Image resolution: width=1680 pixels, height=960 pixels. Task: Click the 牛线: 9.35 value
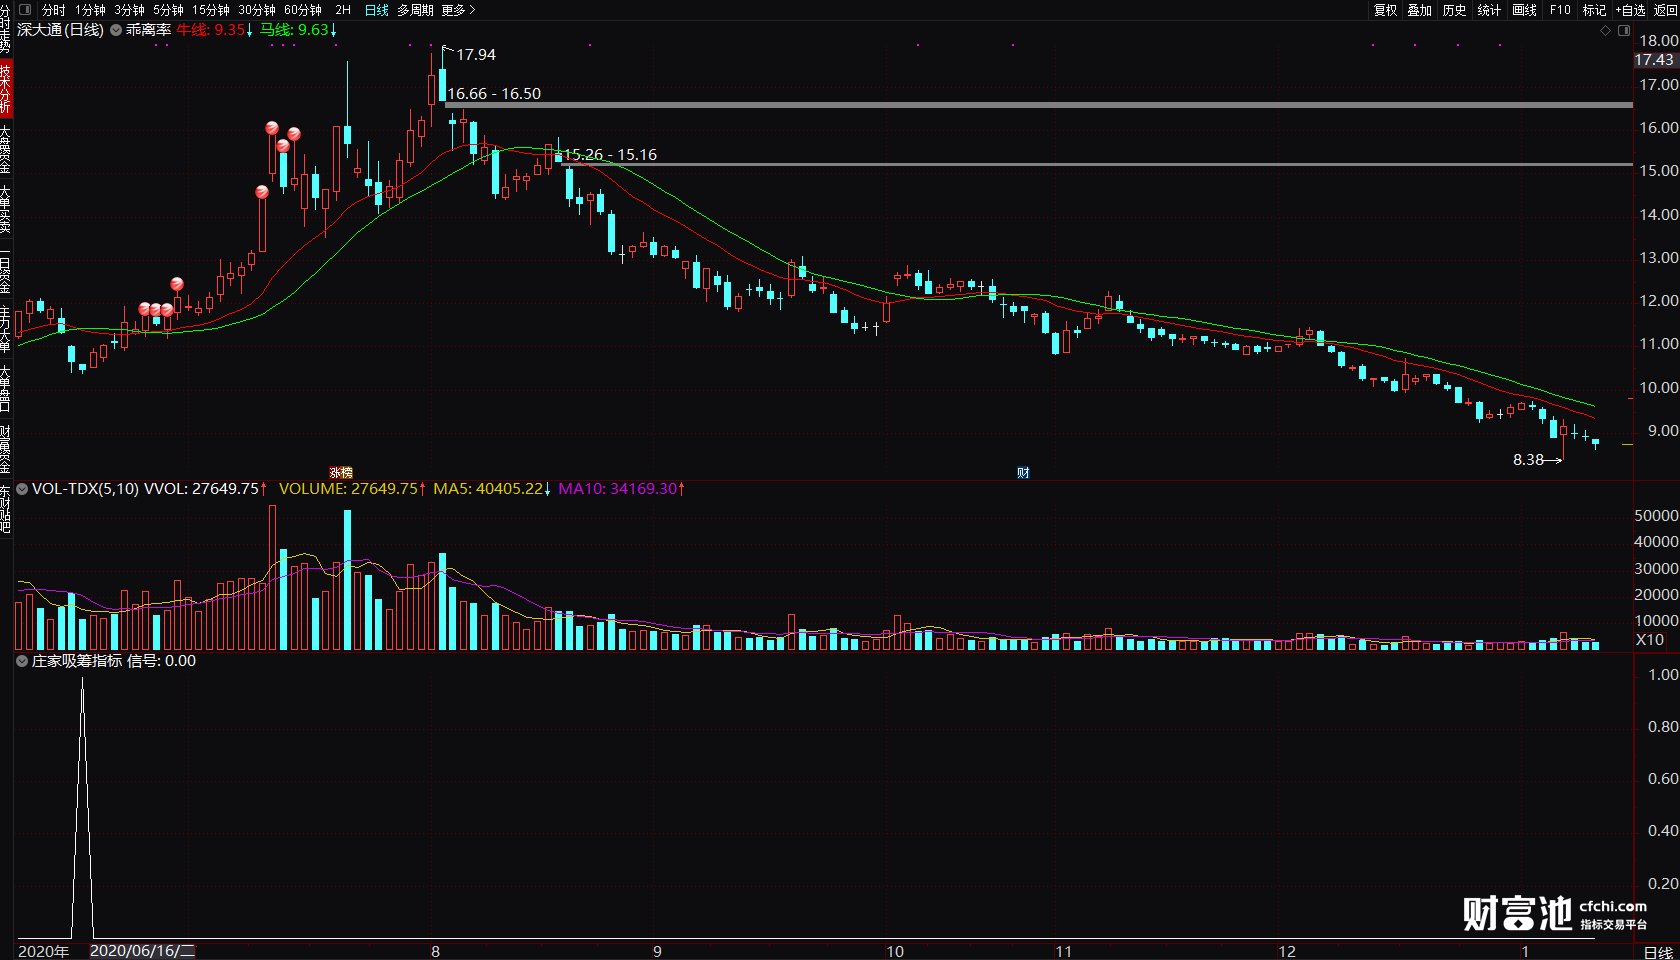coord(211,30)
